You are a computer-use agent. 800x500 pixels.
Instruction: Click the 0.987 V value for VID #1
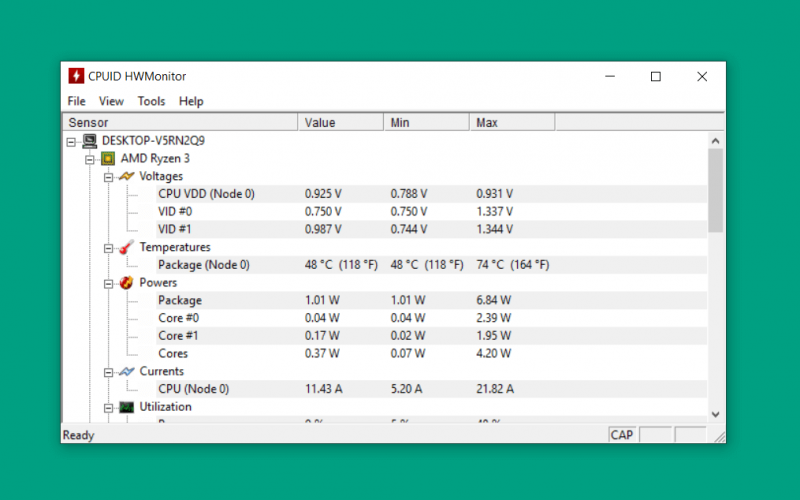click(x=323, y=229)
